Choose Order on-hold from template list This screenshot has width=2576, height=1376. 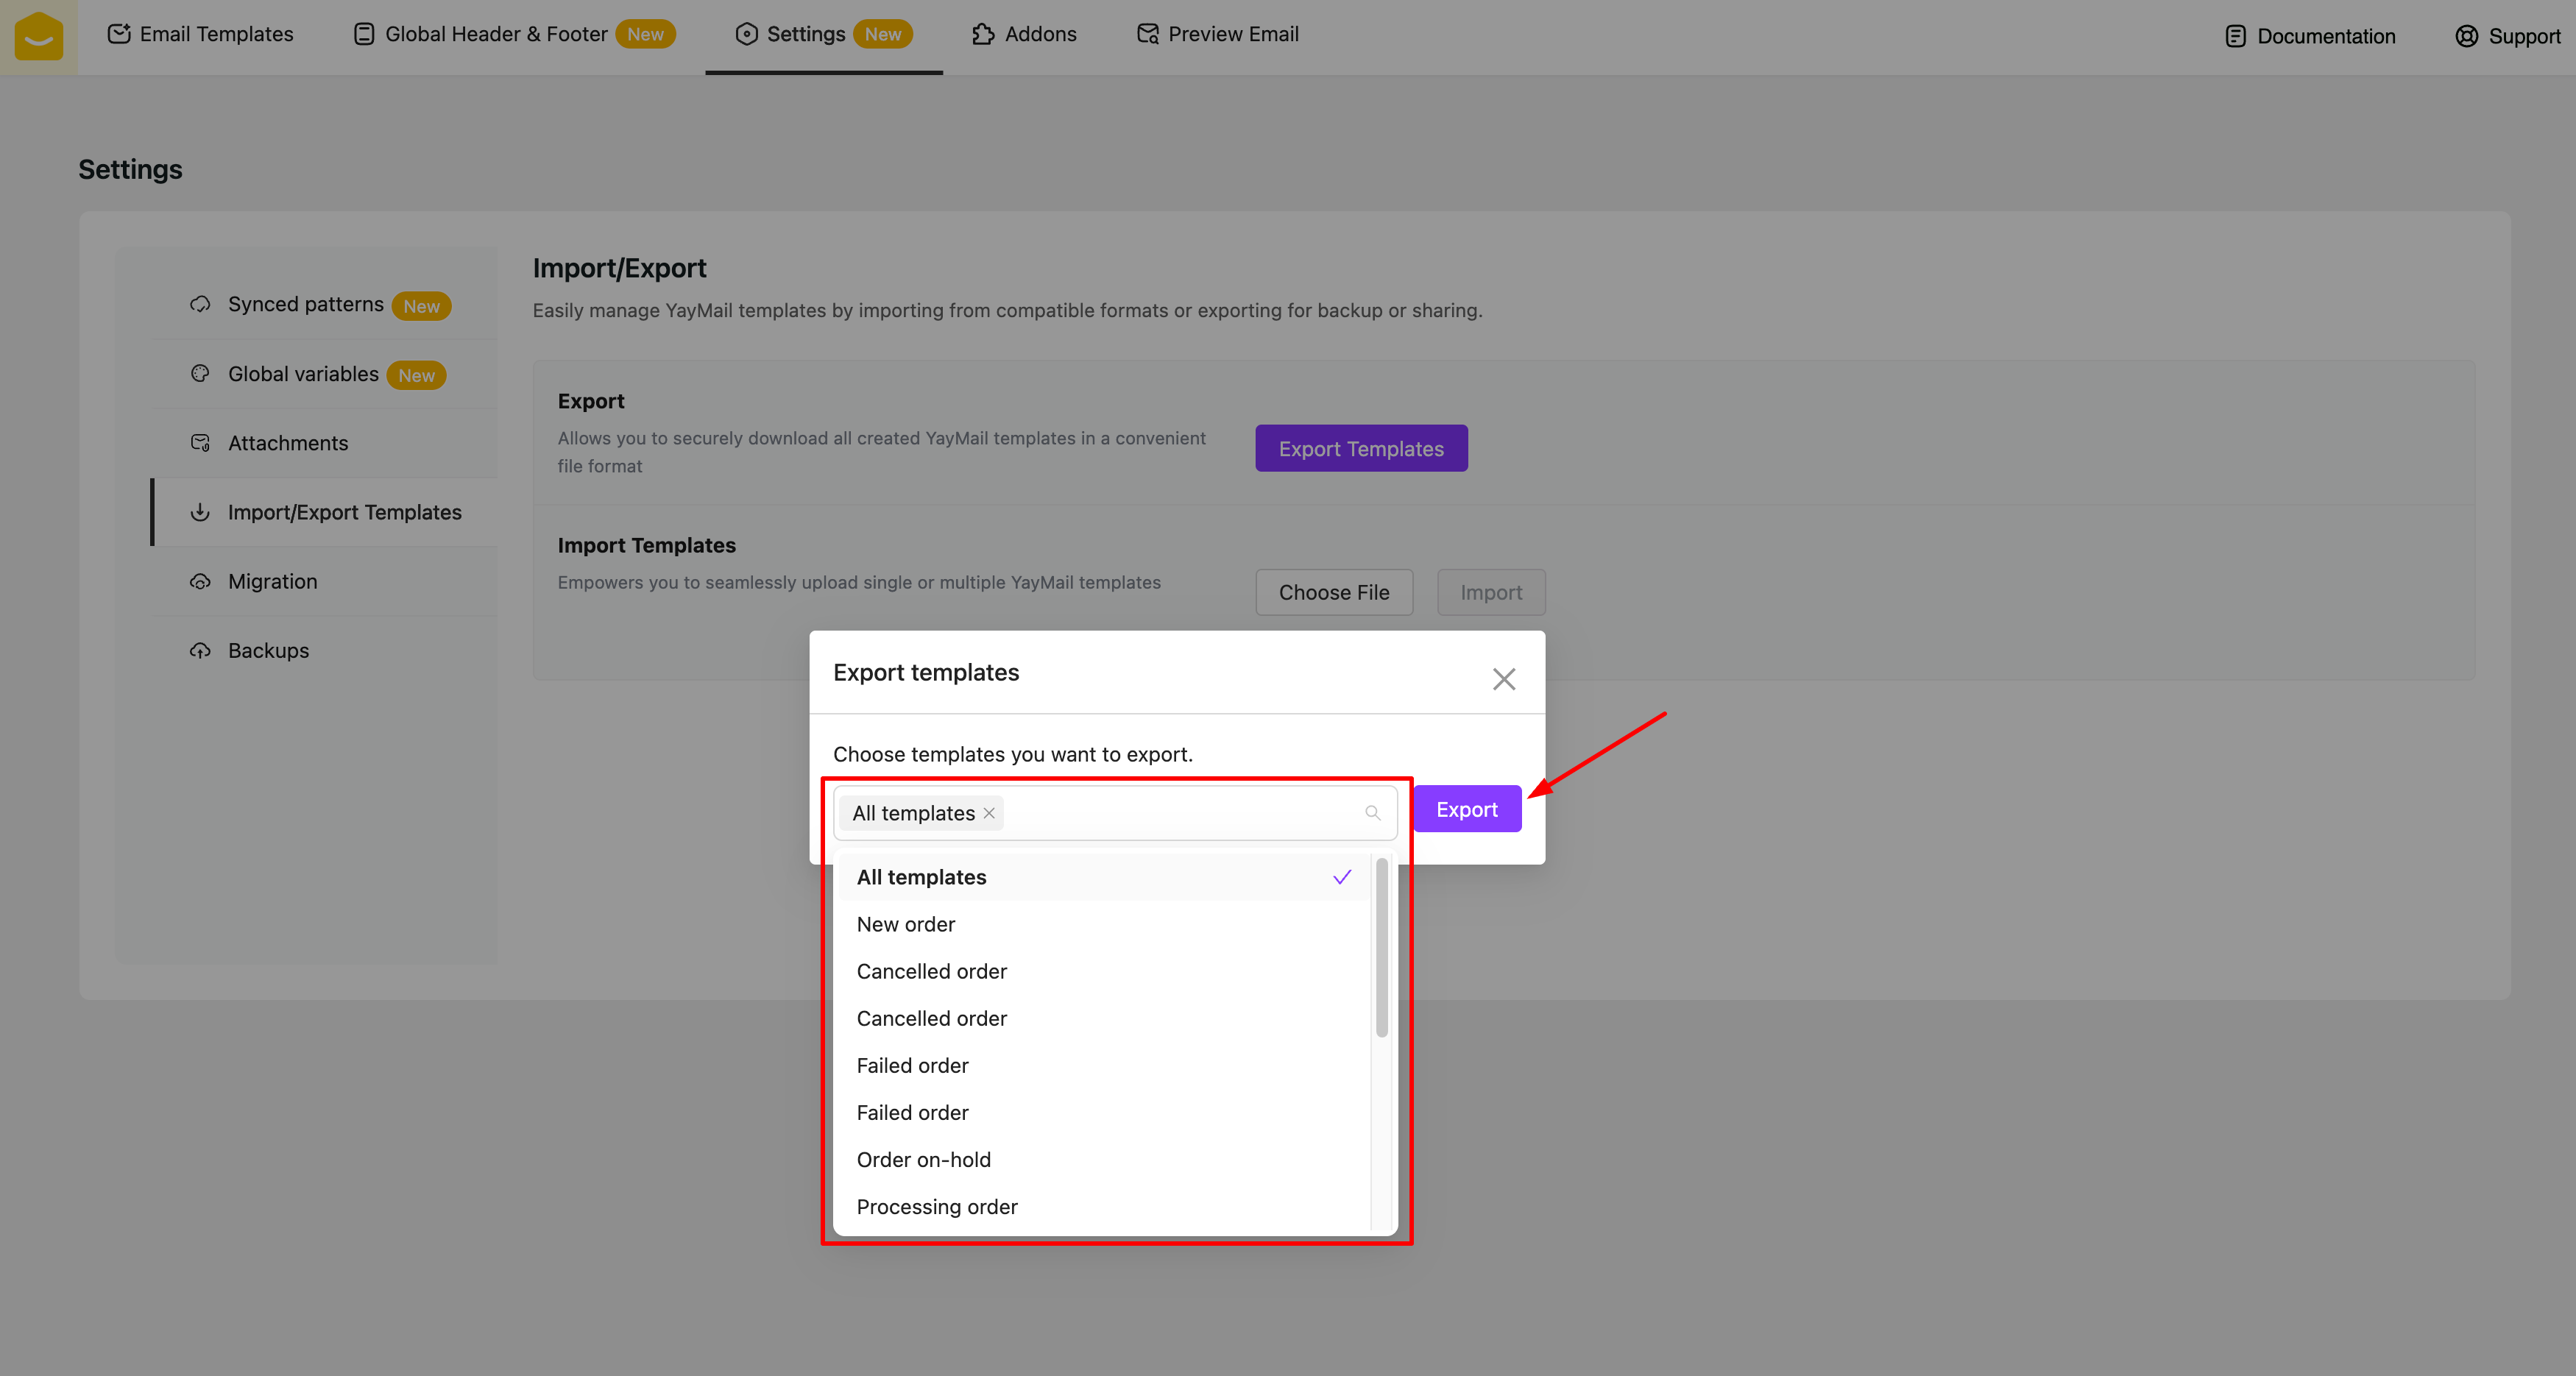(923, 1159)
